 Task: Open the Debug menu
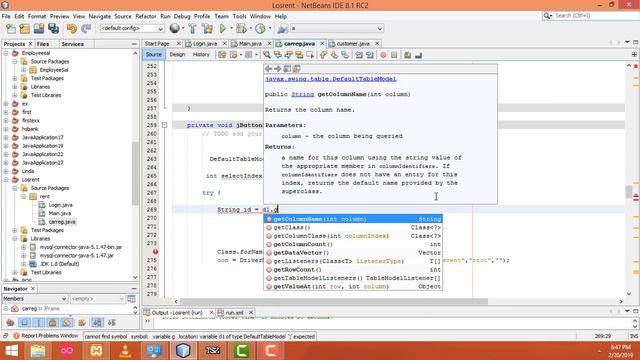tap(182, 16)
